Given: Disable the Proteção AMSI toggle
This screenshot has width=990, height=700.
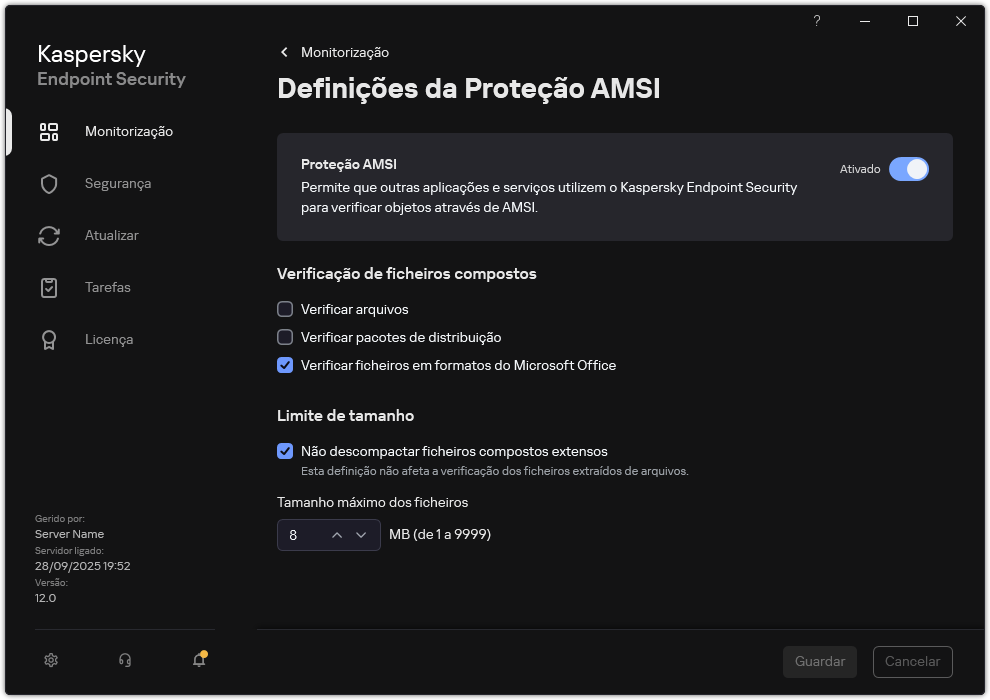Looking at the screenshot, I should pyautogui.click(x=909, y=169).
